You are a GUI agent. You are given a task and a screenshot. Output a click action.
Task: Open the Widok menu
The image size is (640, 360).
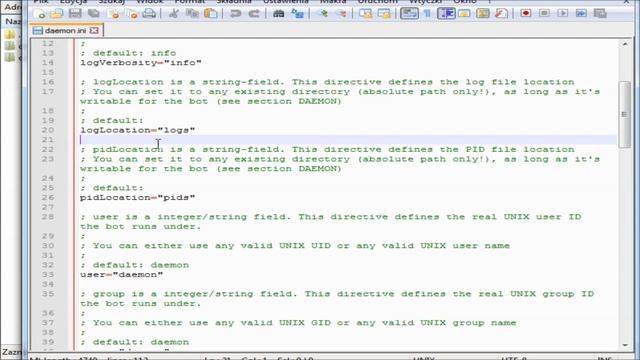[x=150, y=2]
